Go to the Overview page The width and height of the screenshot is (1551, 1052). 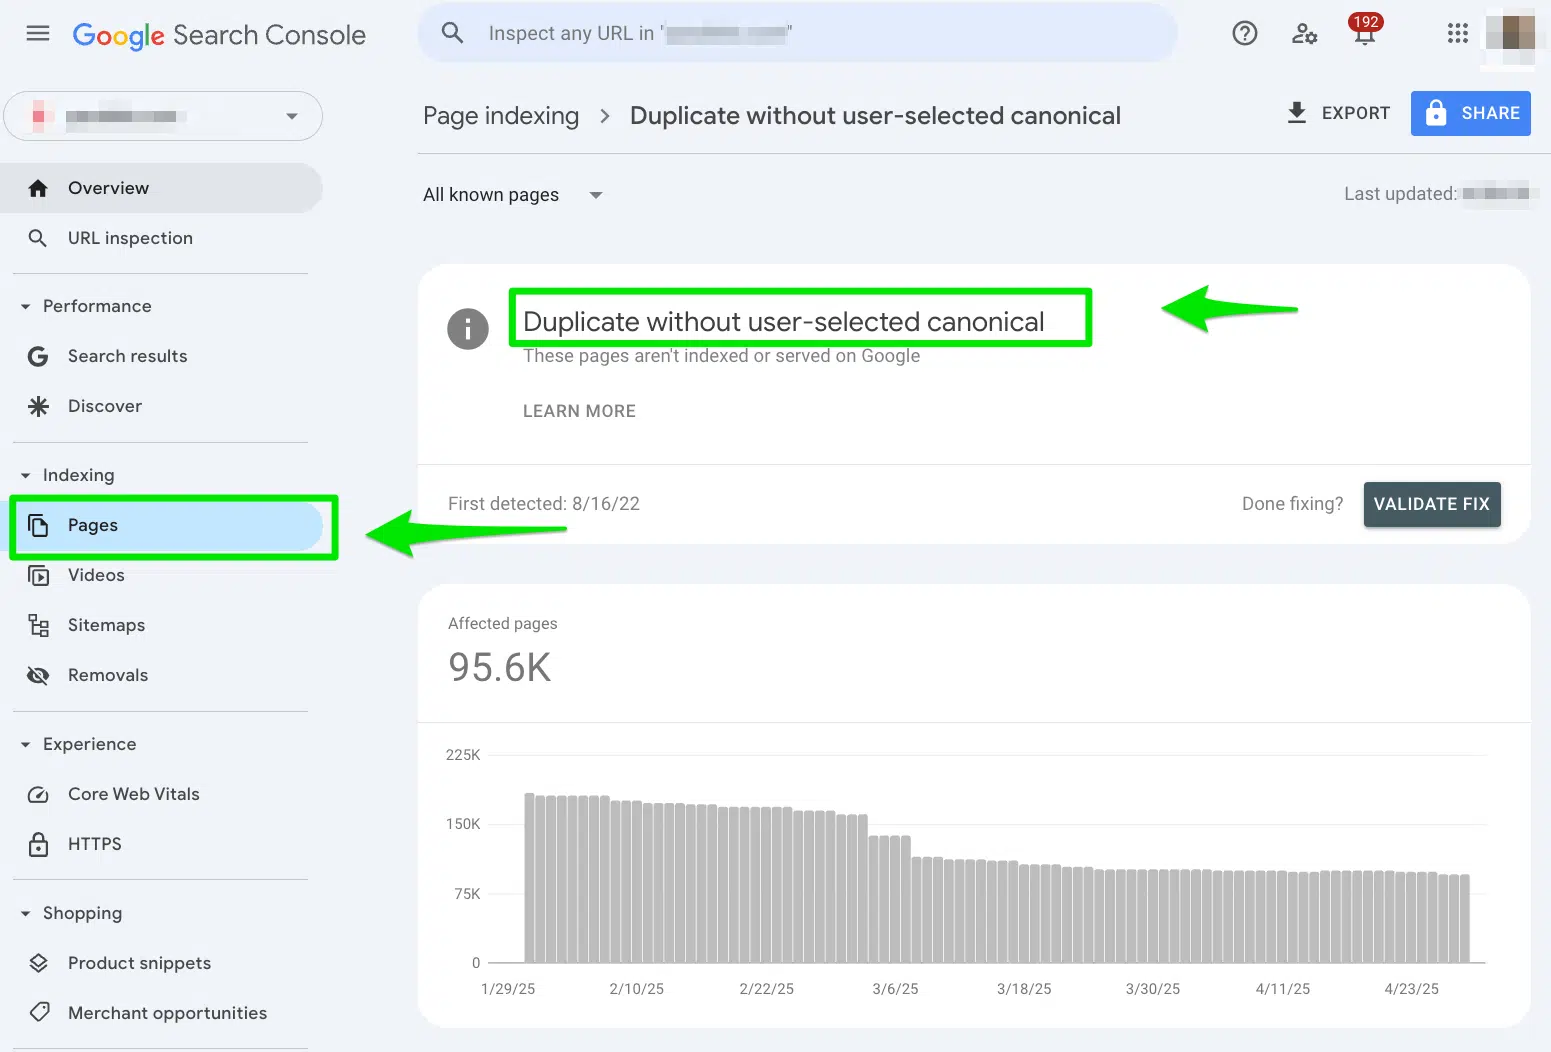pyautogui.click(x=108, y=187)
